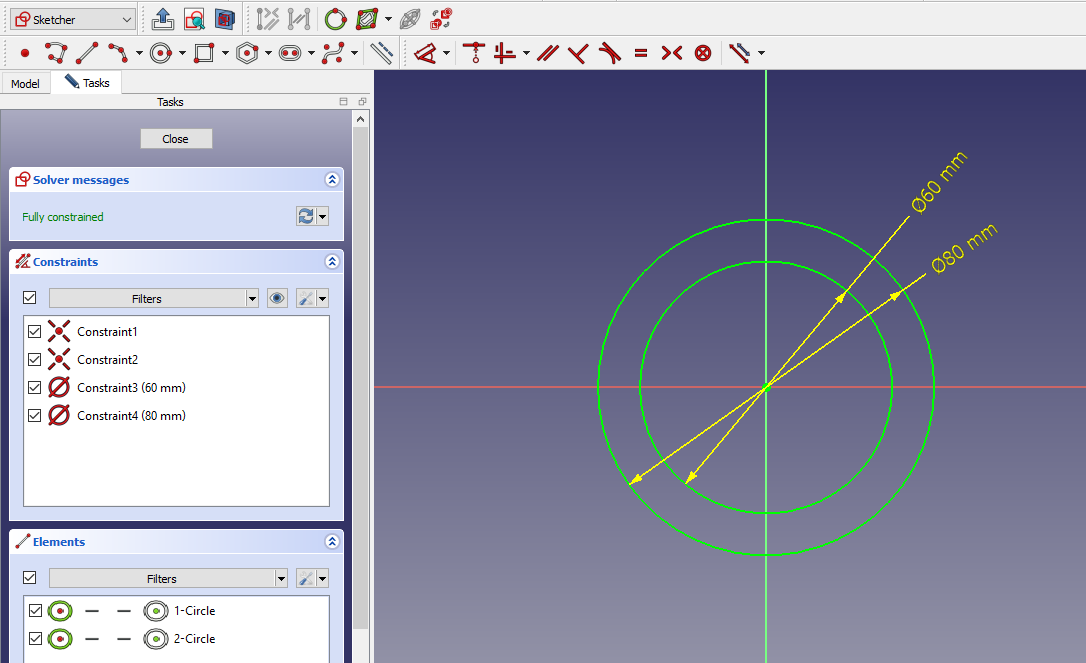Apply the Symmetric constraint tool
This screenshot has width=1086, height=663.
[x=672, y=53]
